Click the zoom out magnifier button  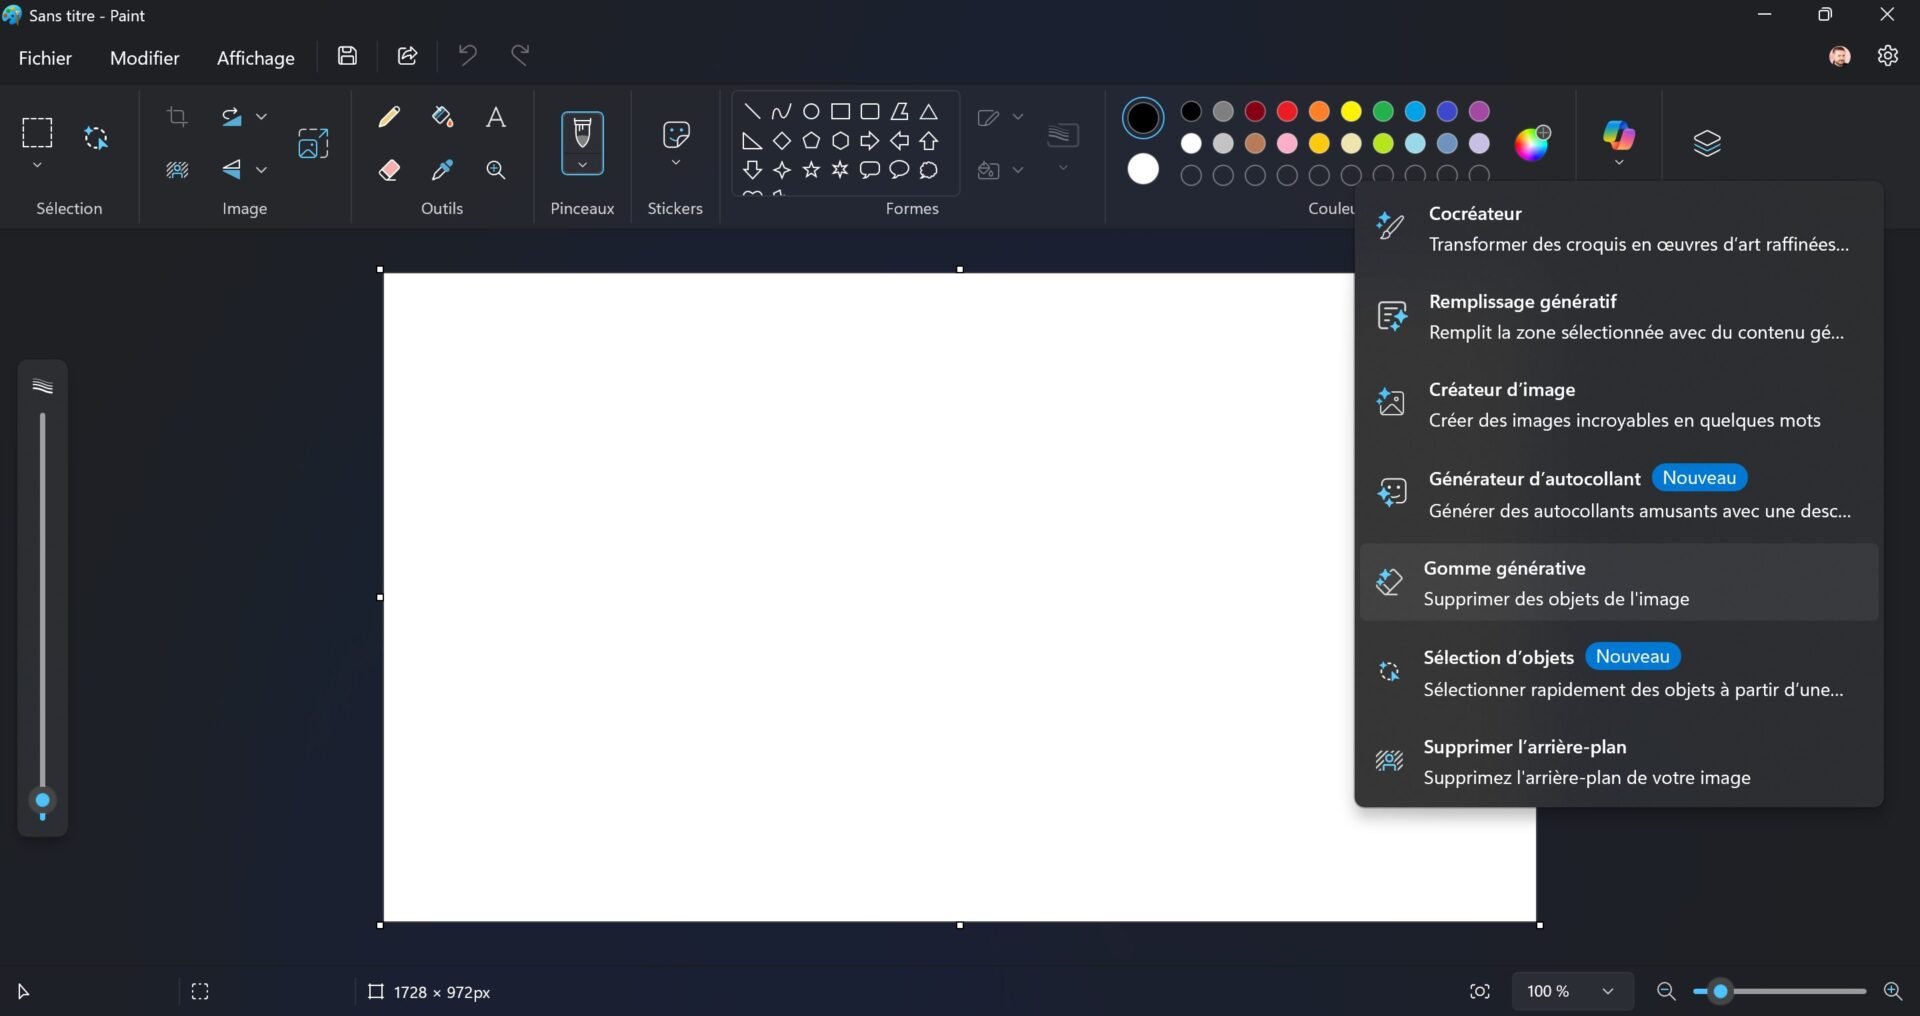(x=1665, y=992)
